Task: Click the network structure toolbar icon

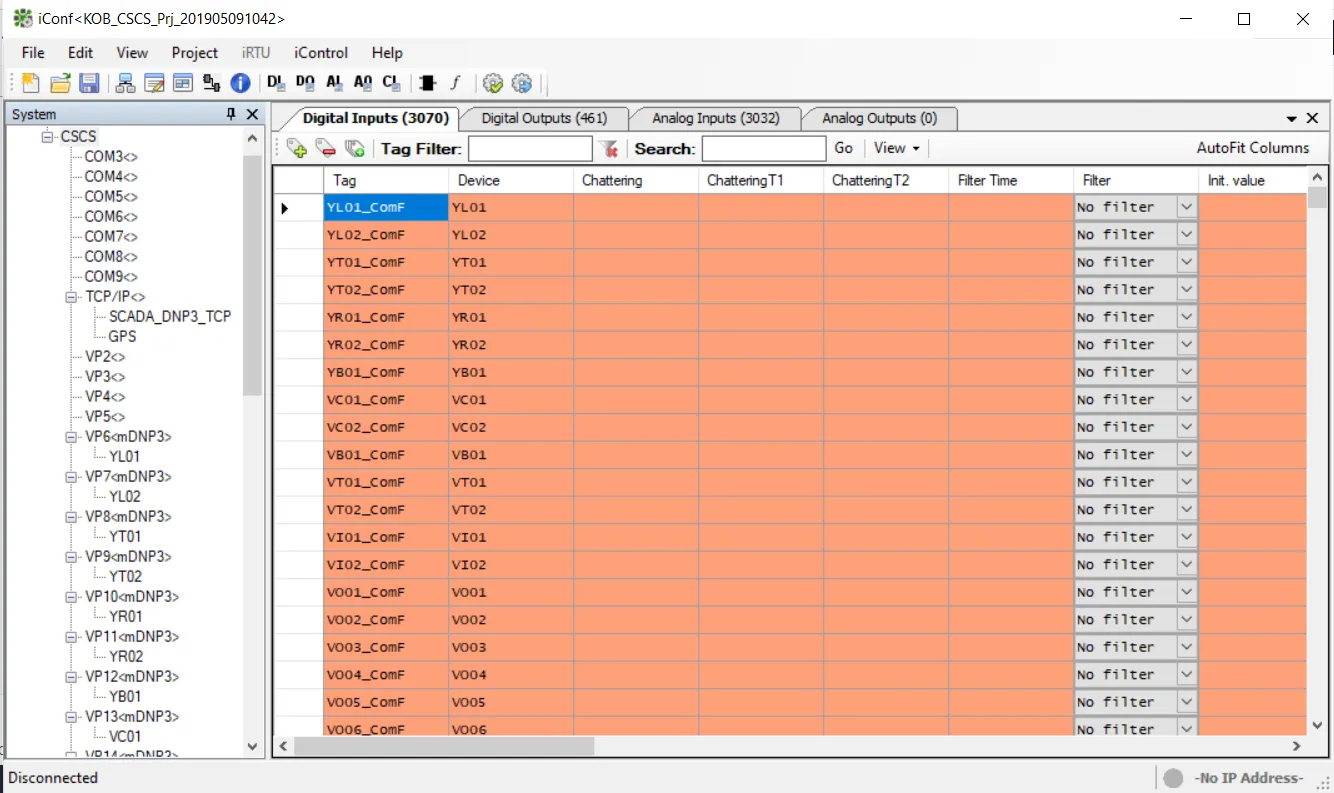Action: [x=125, y=83]
